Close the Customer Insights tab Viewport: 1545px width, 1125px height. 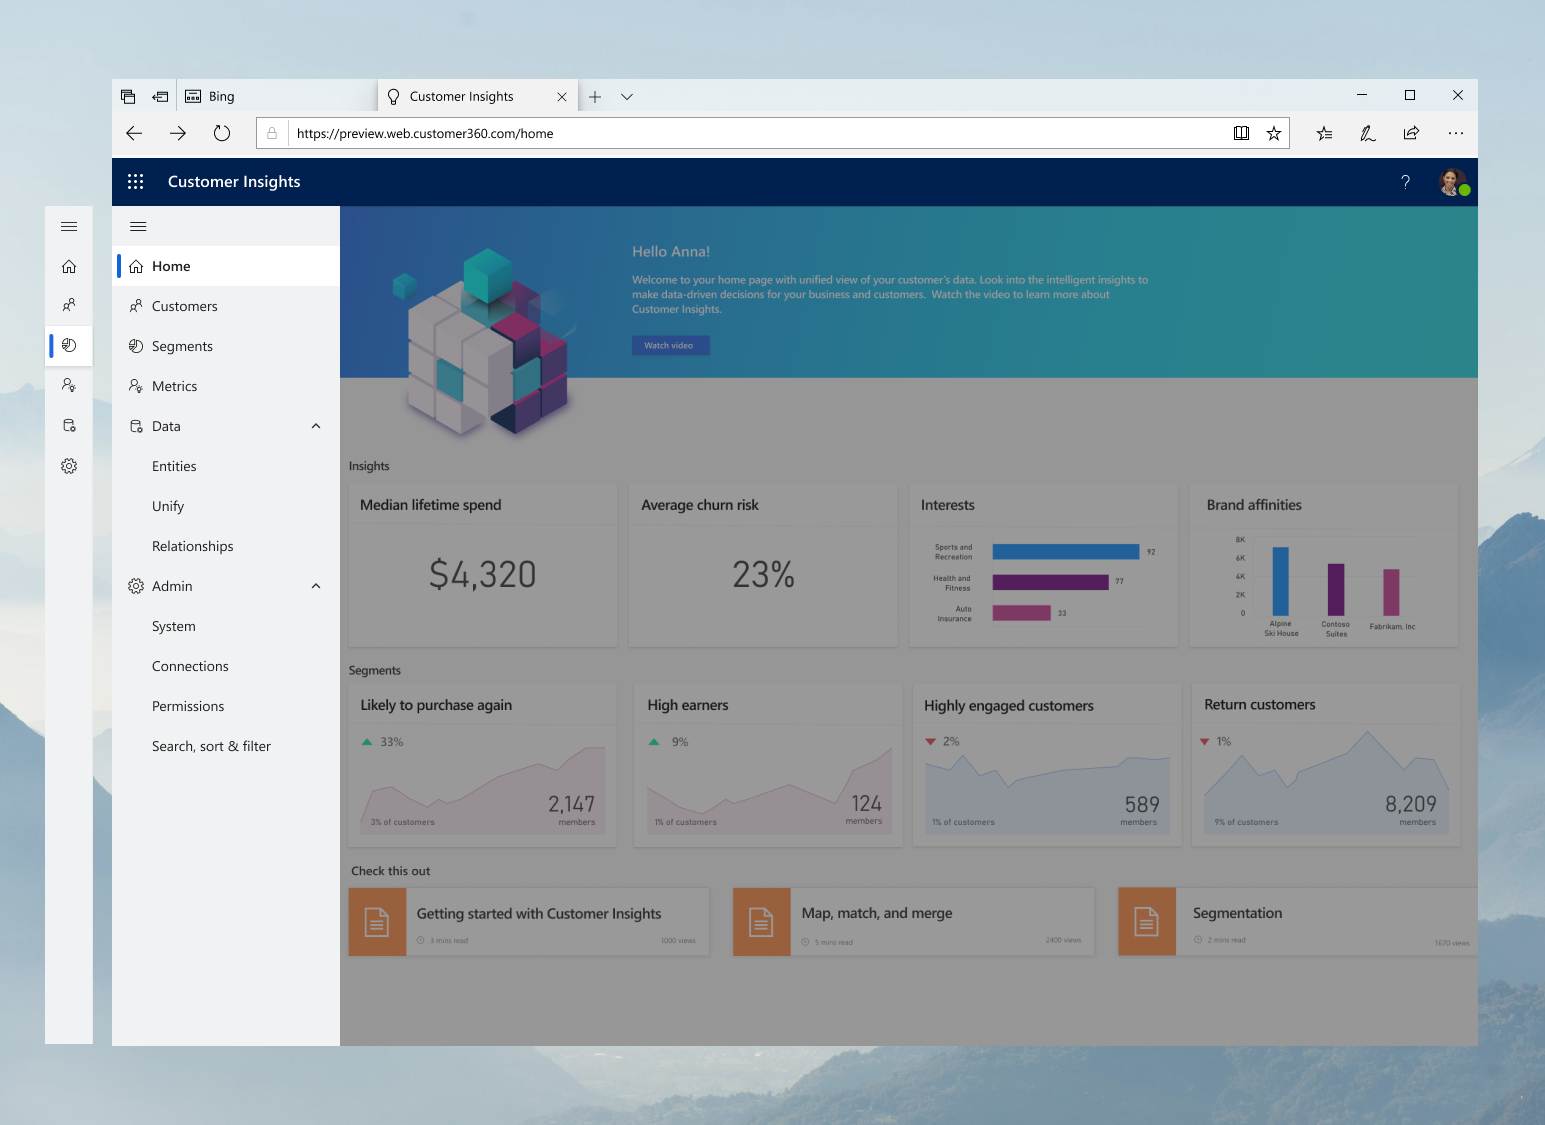562,97
